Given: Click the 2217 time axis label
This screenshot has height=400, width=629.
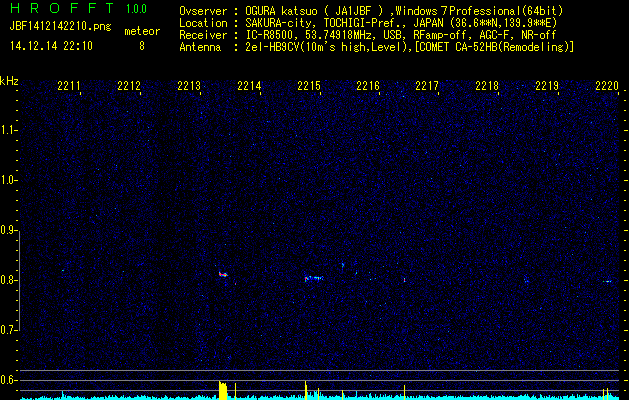Looking at the screenshot, I should pos(427,86).
